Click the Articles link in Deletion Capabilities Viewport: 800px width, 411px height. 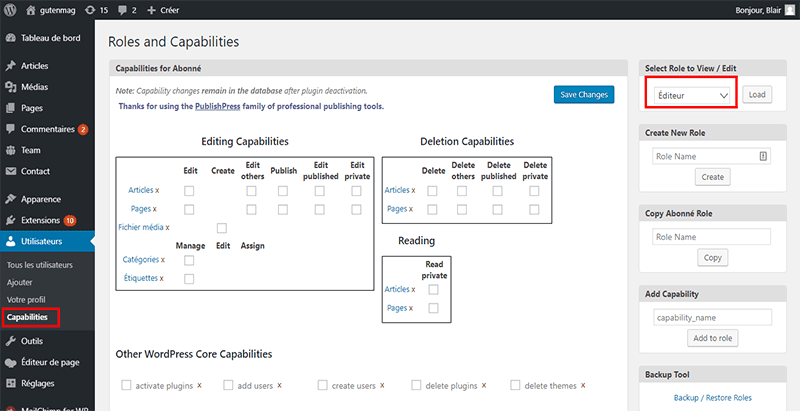[x=397, y=190]
